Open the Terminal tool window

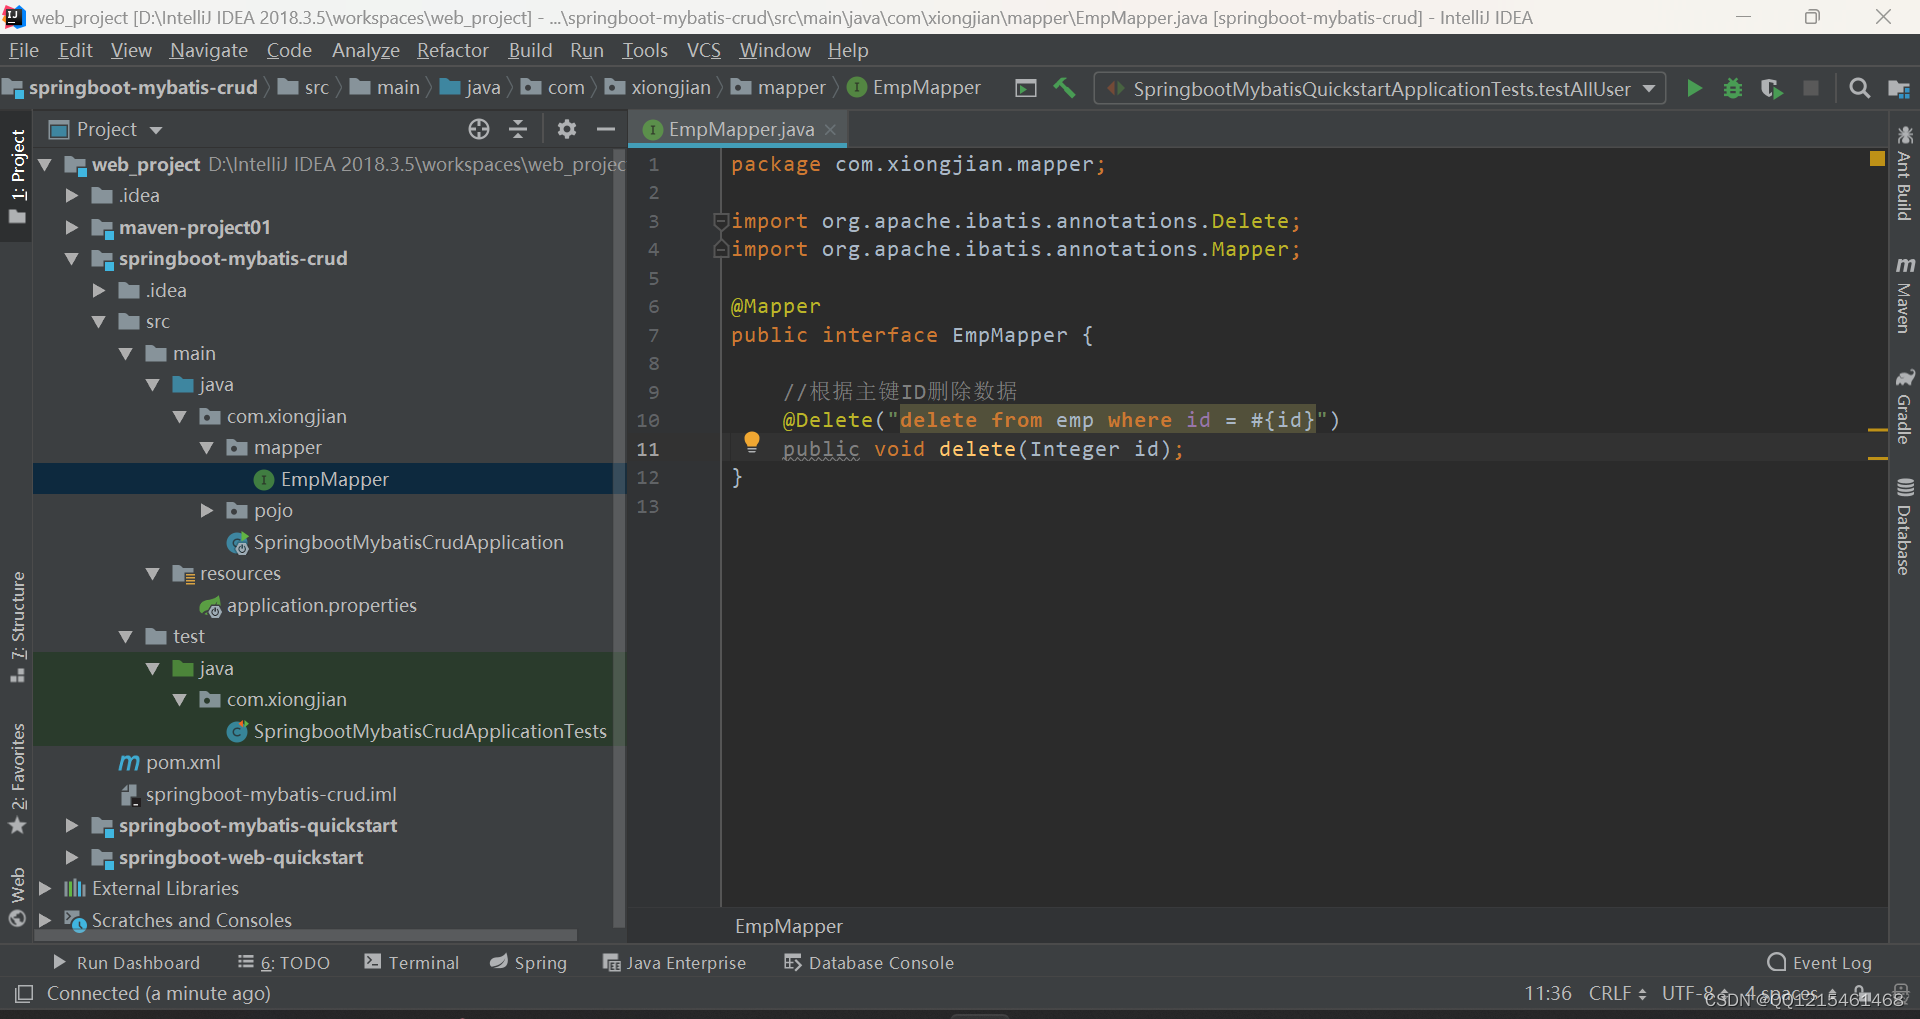pos(412,962)
